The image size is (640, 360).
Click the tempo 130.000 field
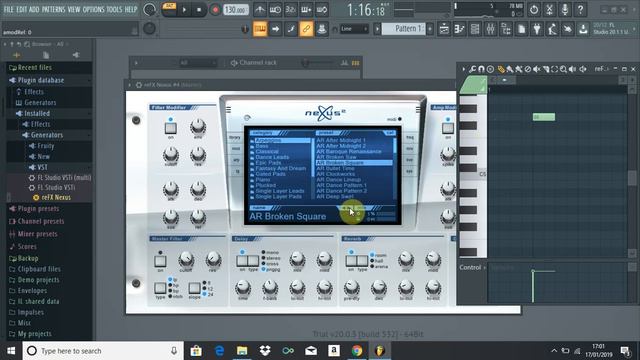(236, 10)
